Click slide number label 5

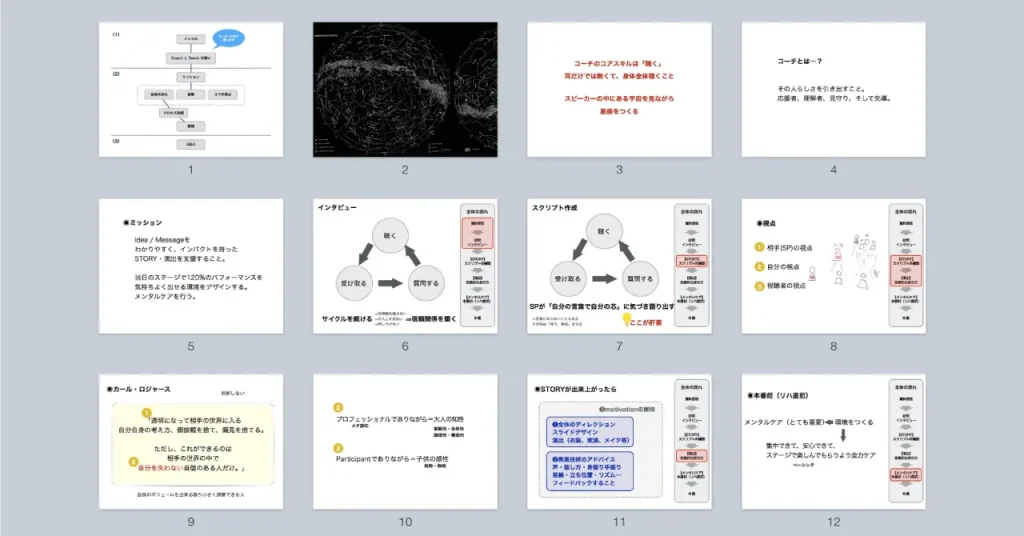click(x=190, y=346)
